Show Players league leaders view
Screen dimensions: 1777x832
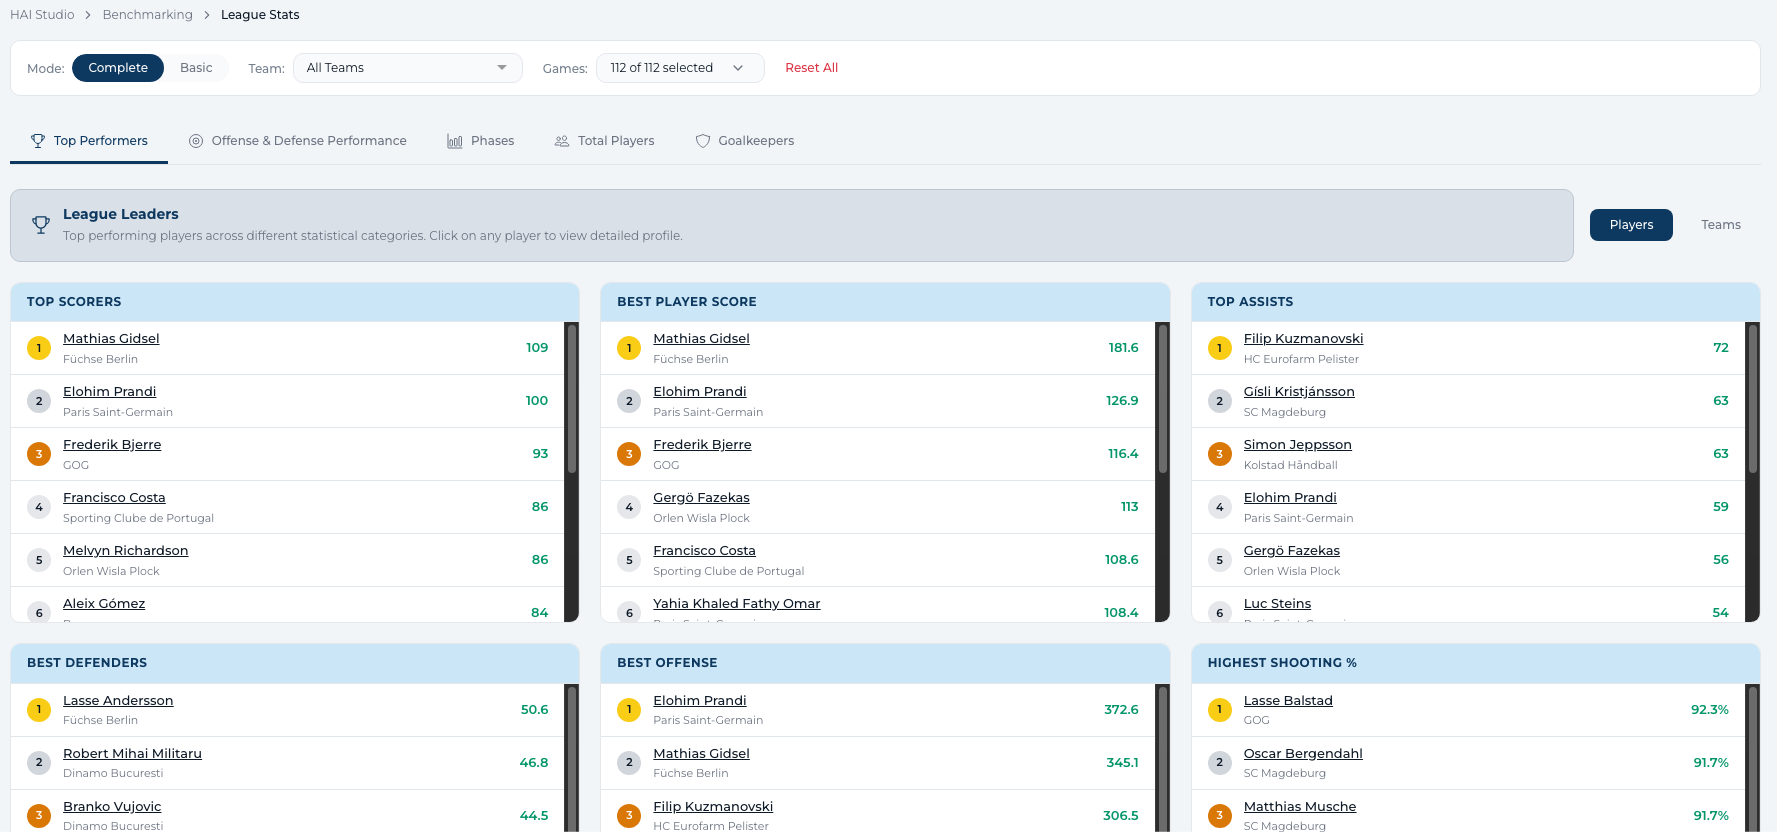pos(1630,225)
